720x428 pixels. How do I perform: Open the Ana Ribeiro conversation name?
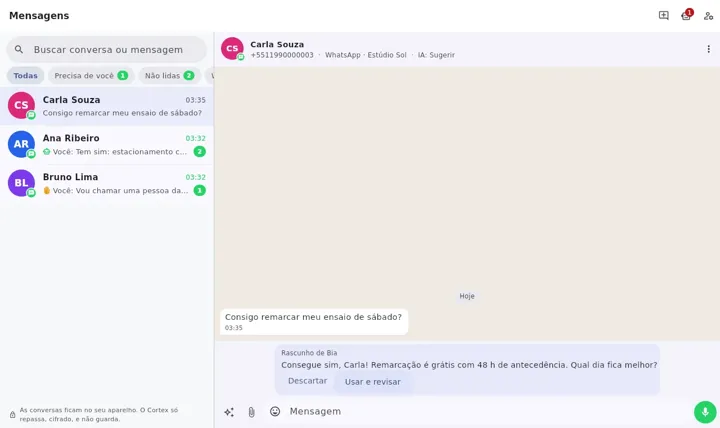click(x=71, y=138)
